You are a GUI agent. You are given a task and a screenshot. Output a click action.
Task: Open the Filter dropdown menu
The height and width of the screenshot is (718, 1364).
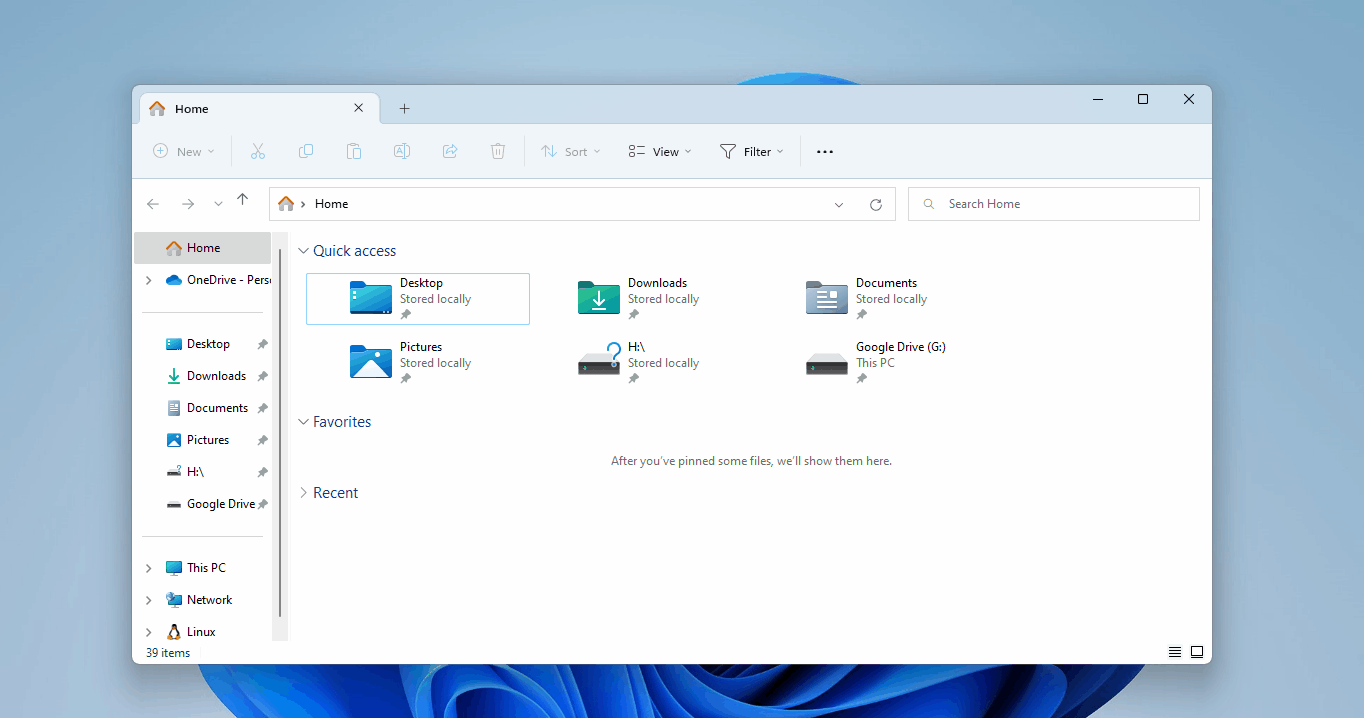[x=752, y=152]
